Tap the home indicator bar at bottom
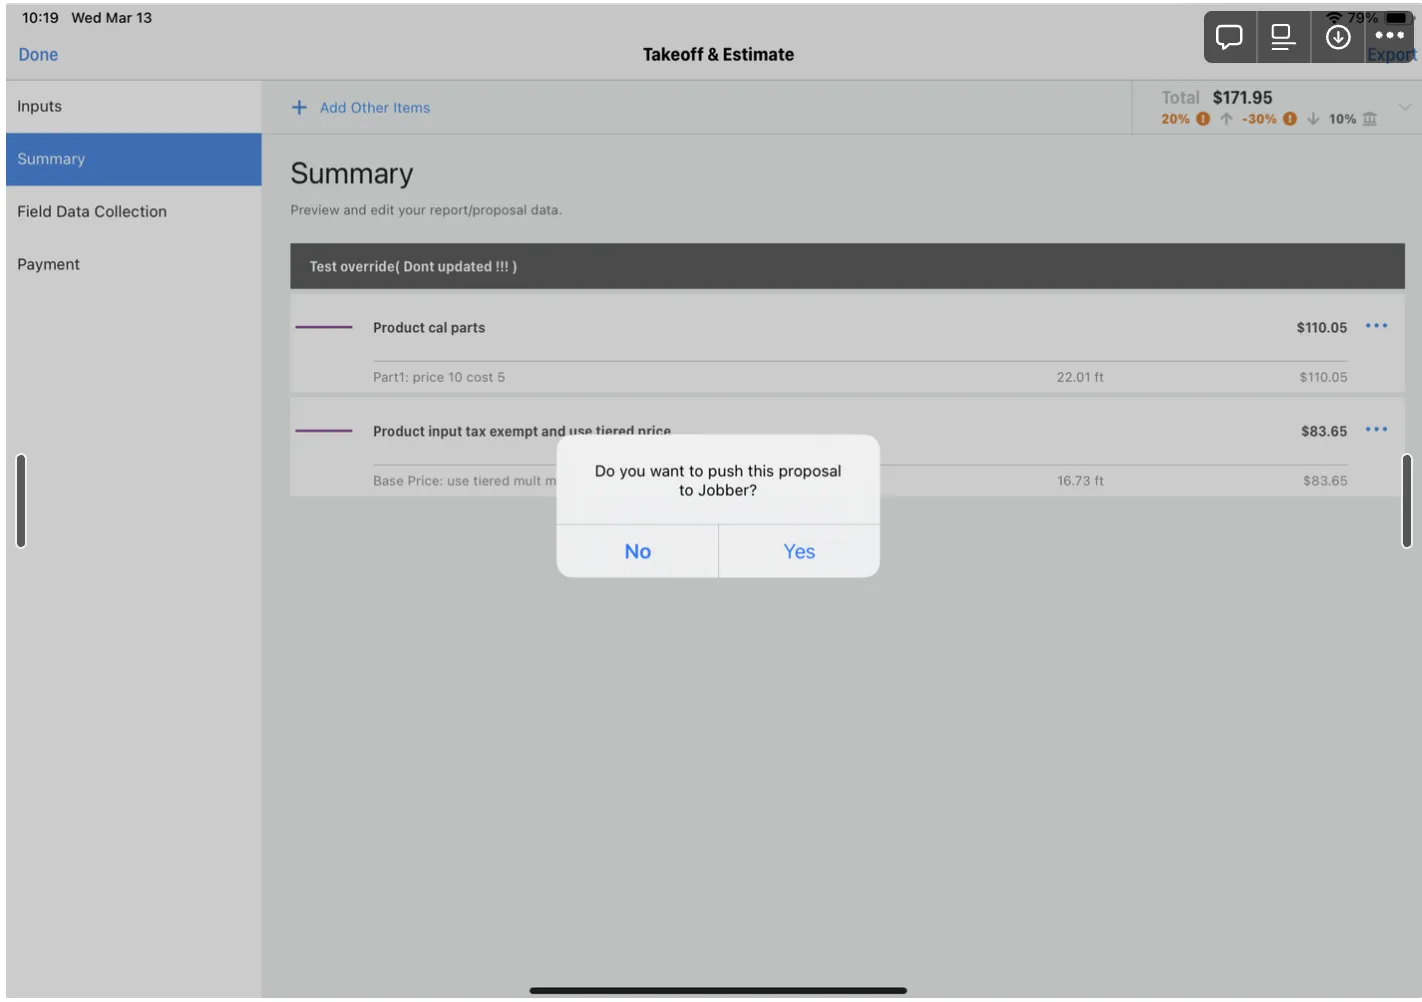The image size is (1422, 1002). [x=718, y=991]
